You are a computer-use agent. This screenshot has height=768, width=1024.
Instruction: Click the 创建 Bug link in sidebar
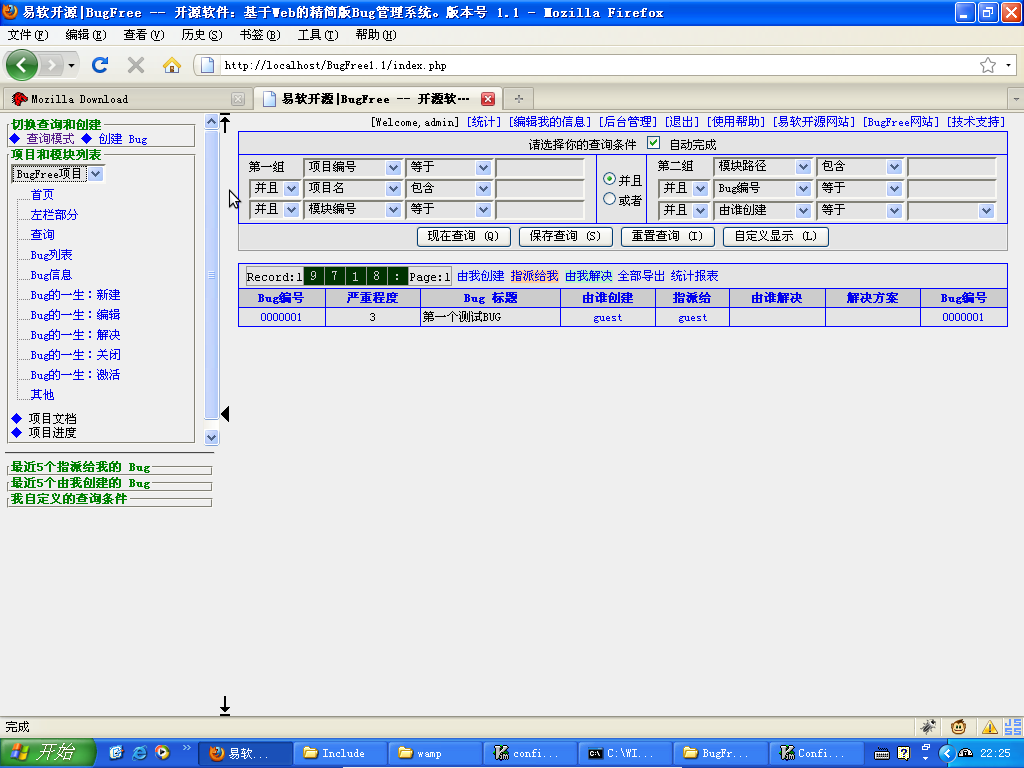click(123, 138)
